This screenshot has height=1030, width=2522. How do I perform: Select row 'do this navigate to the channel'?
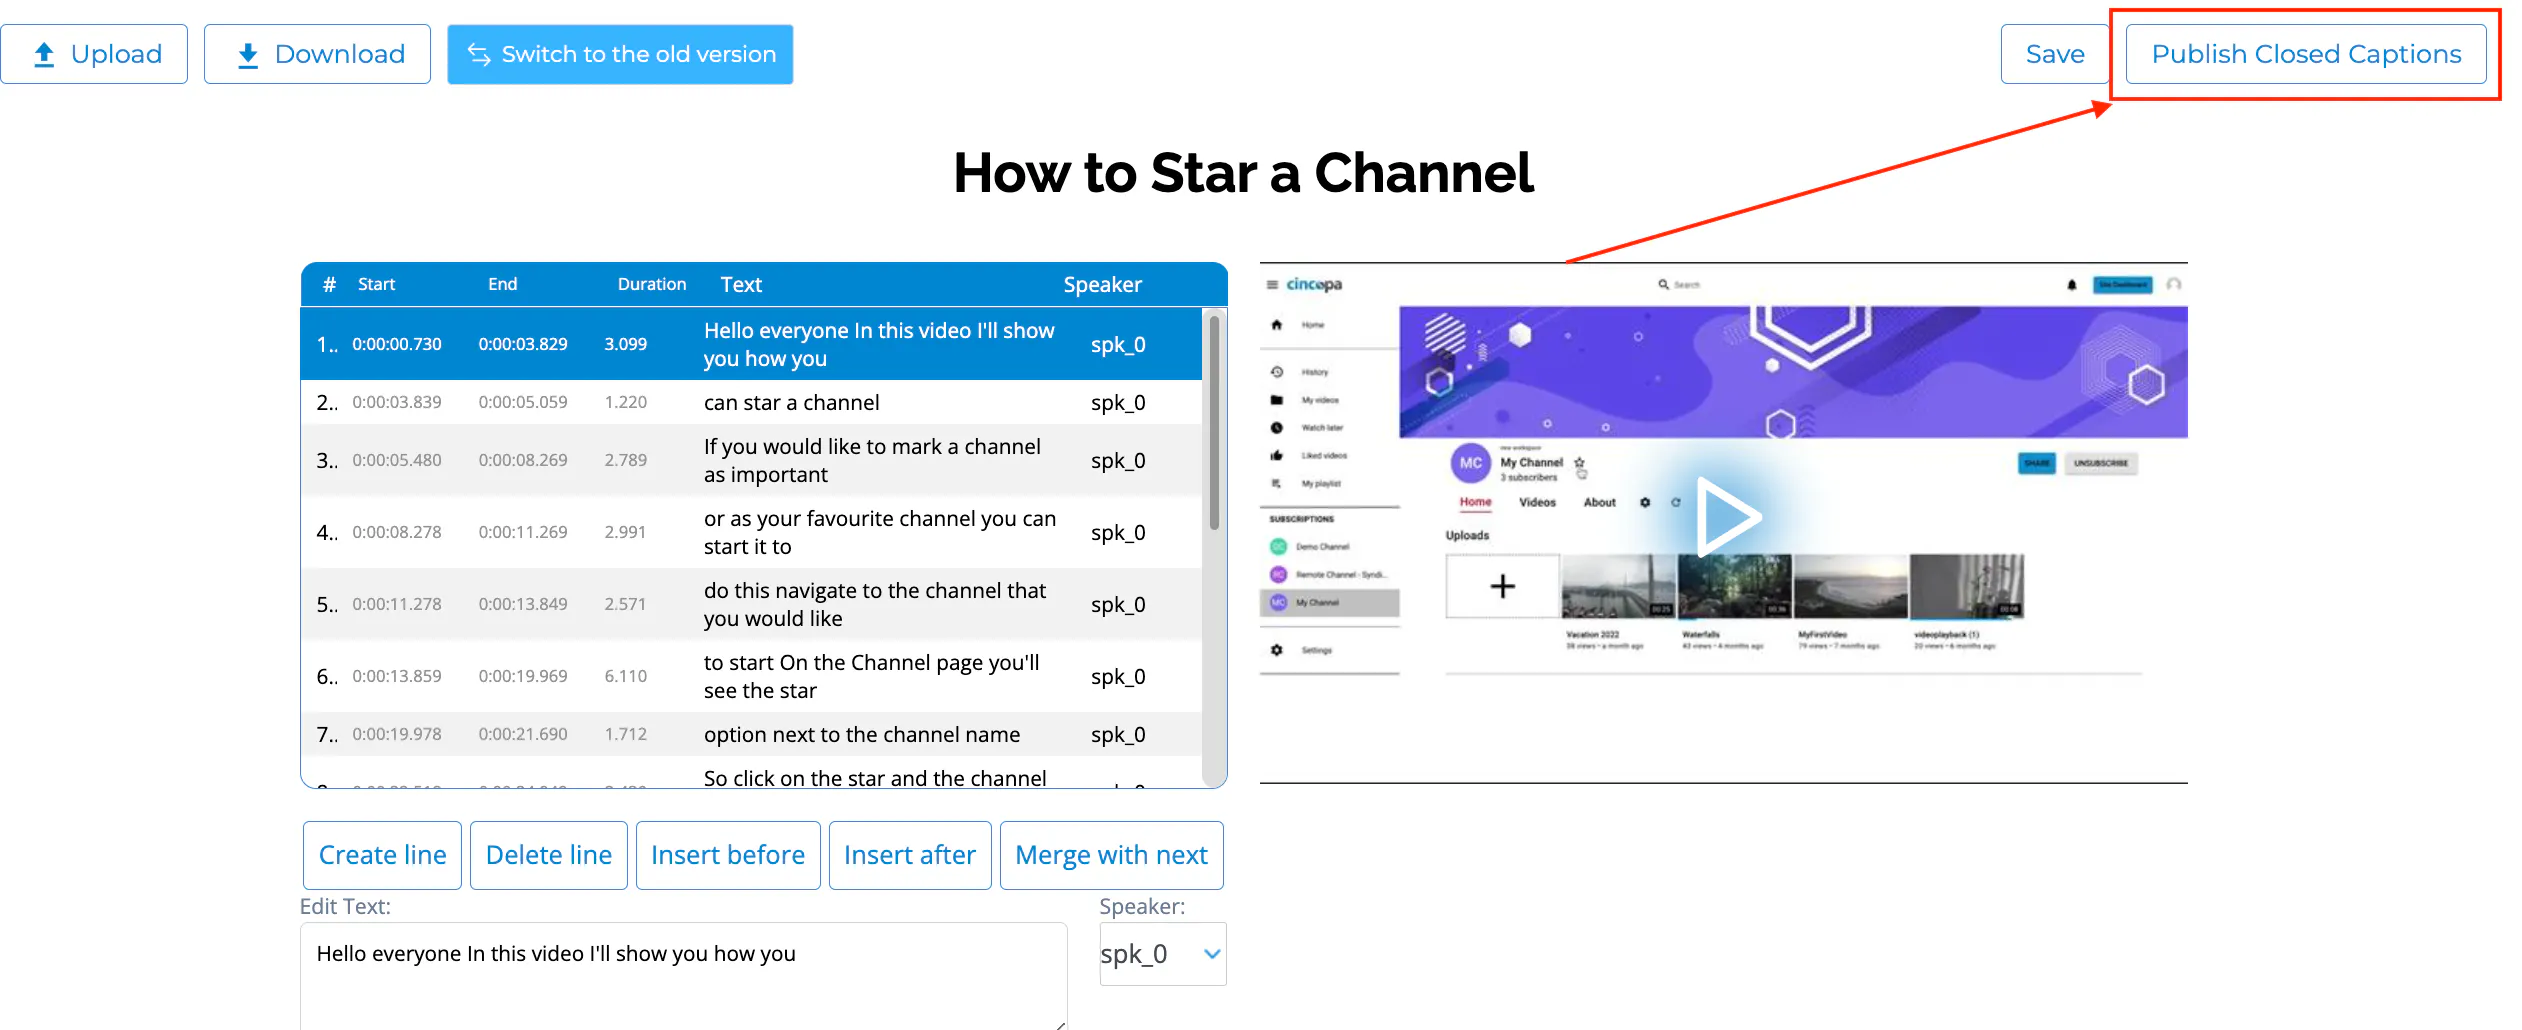pos(751,604)
